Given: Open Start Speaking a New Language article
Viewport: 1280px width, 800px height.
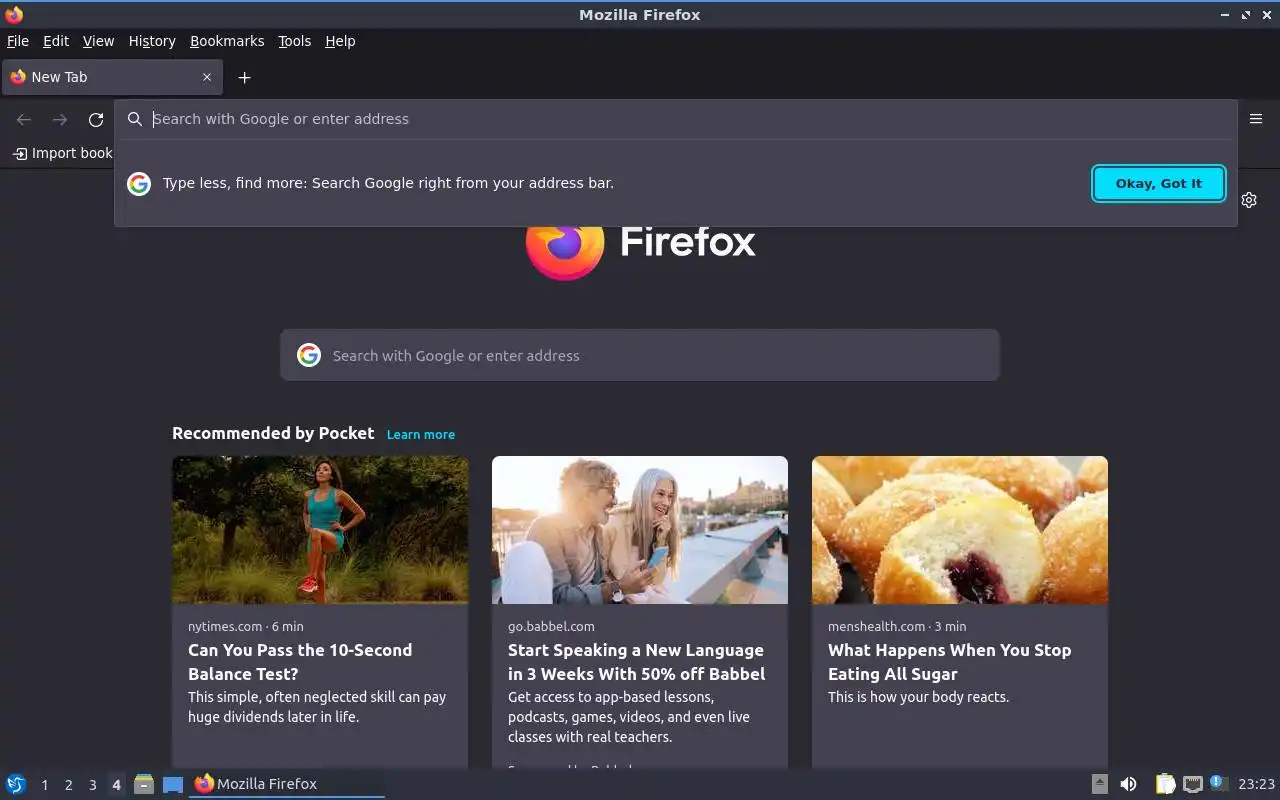Looking at the screenshot, I should (x=636, y=662).
